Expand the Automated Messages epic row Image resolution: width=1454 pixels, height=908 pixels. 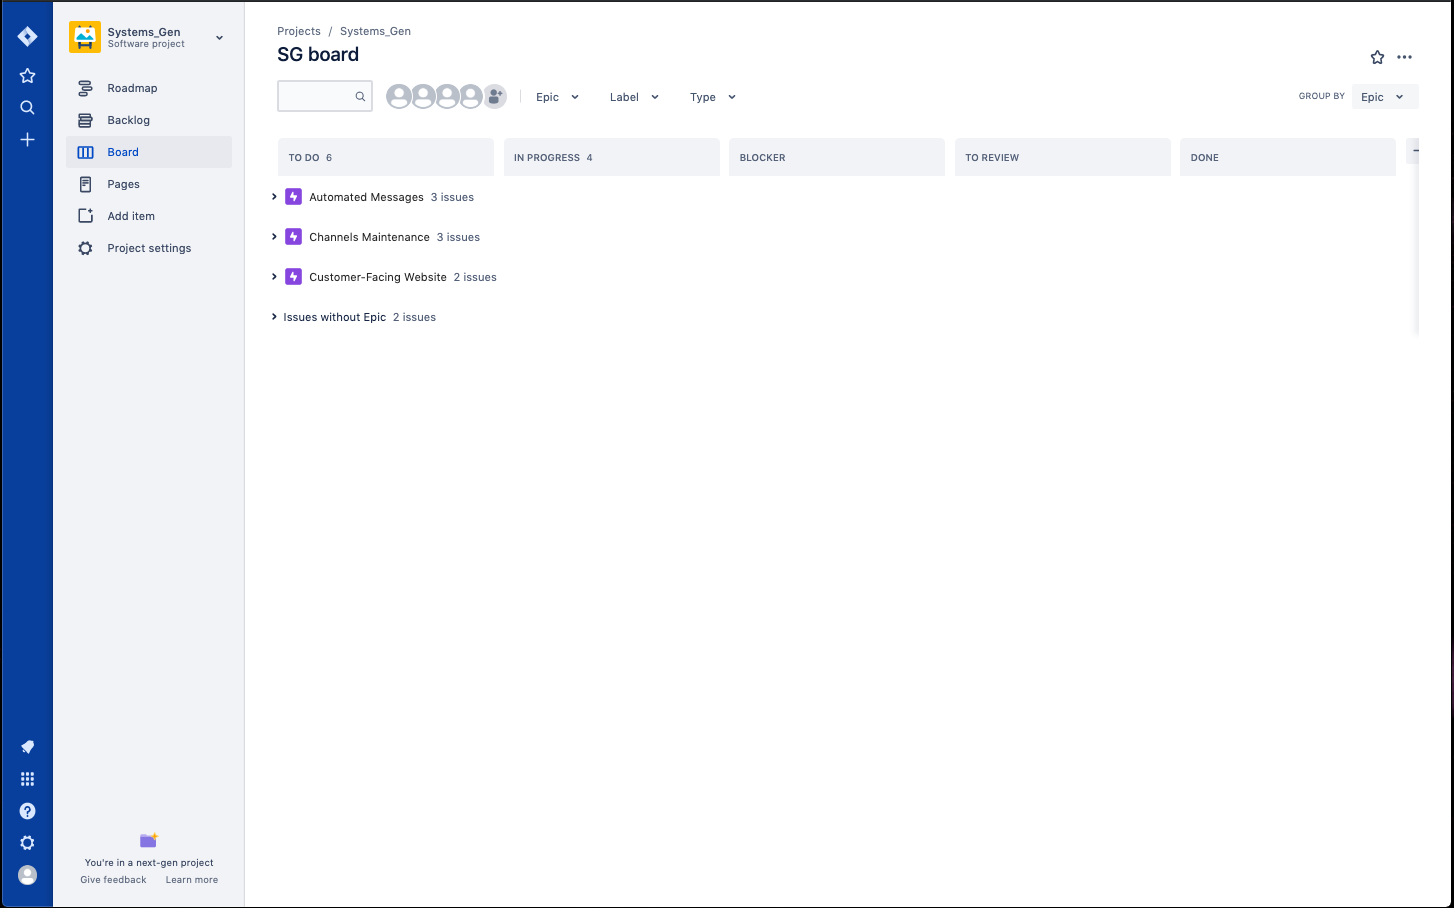click(x=274, y=197)
